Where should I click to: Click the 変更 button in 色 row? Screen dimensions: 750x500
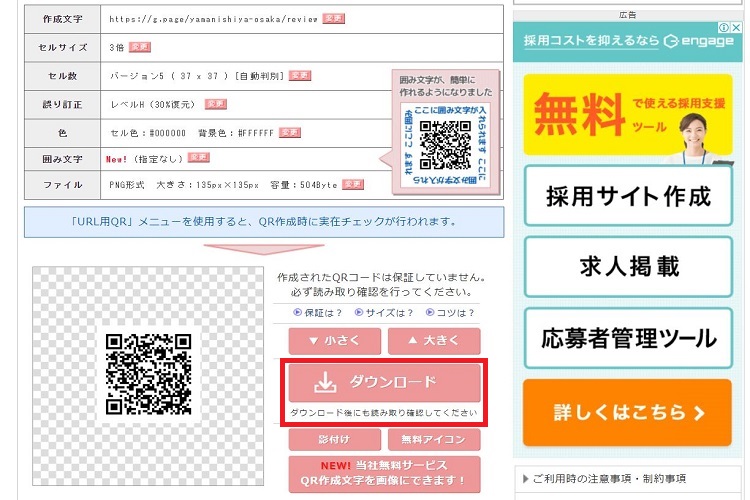click(x=290, y=133)
